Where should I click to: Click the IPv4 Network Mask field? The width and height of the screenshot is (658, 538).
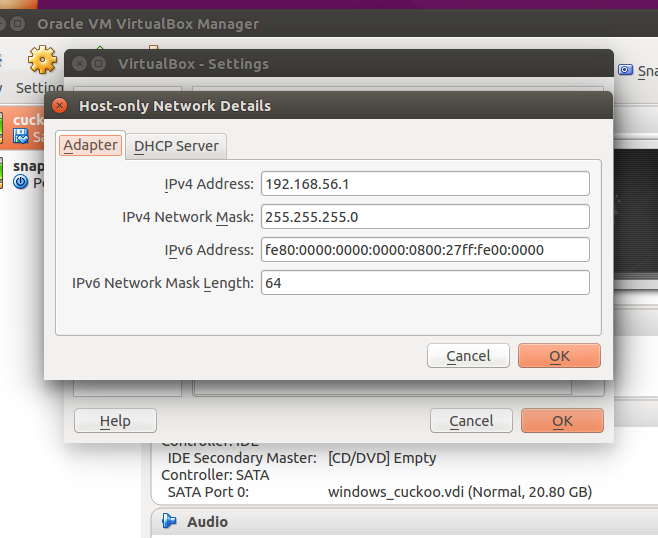coord(425,217)
